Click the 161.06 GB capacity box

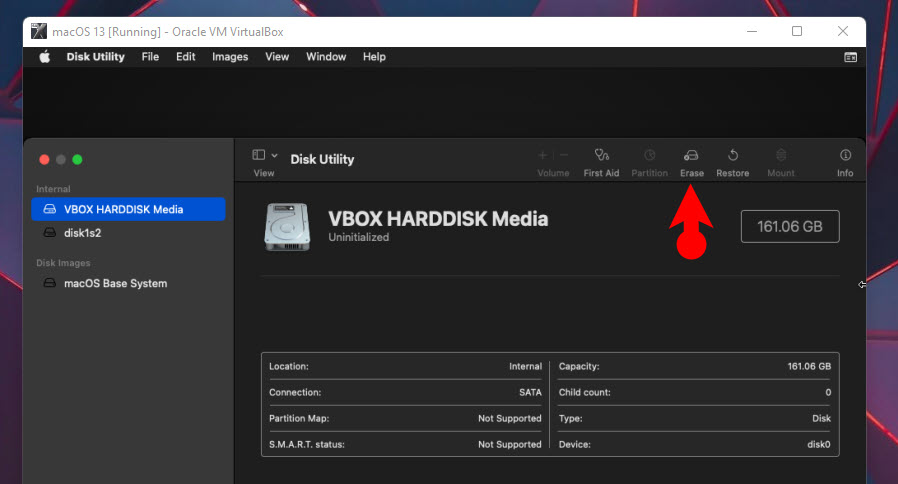click(x=790, y=227)
